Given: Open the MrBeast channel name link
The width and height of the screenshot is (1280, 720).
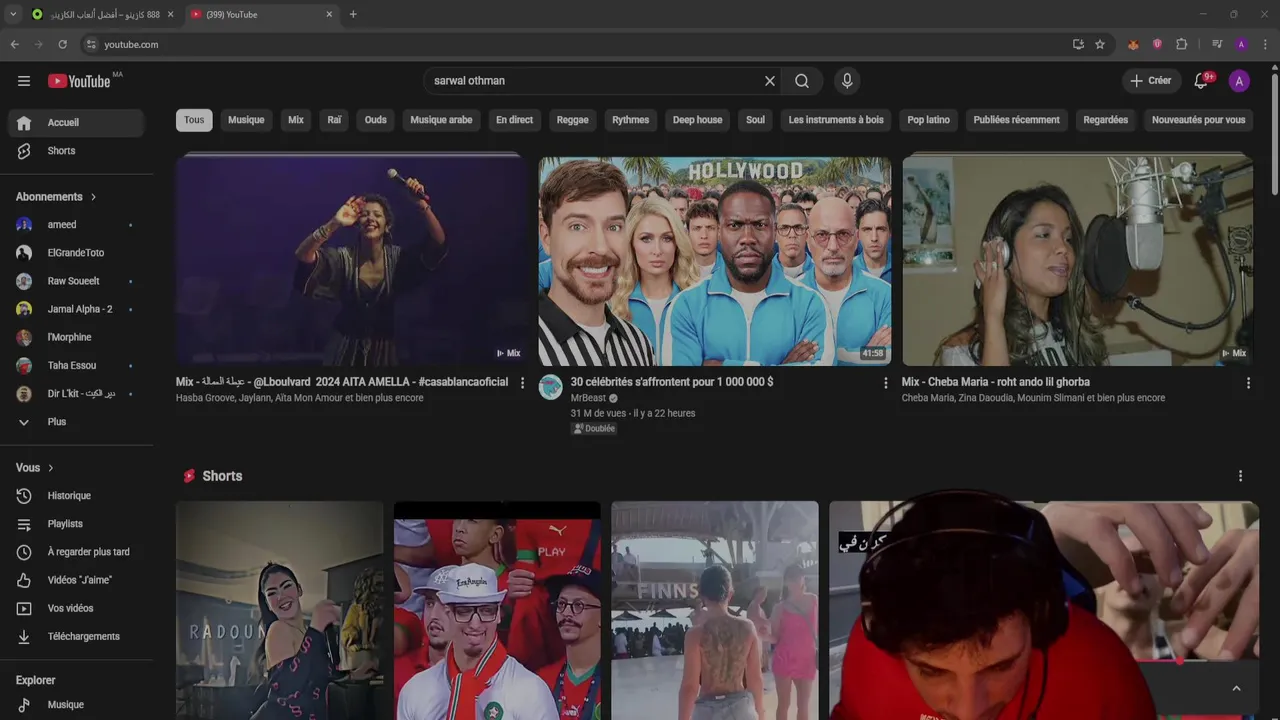Looking at the screenshot, I should 588,398.
